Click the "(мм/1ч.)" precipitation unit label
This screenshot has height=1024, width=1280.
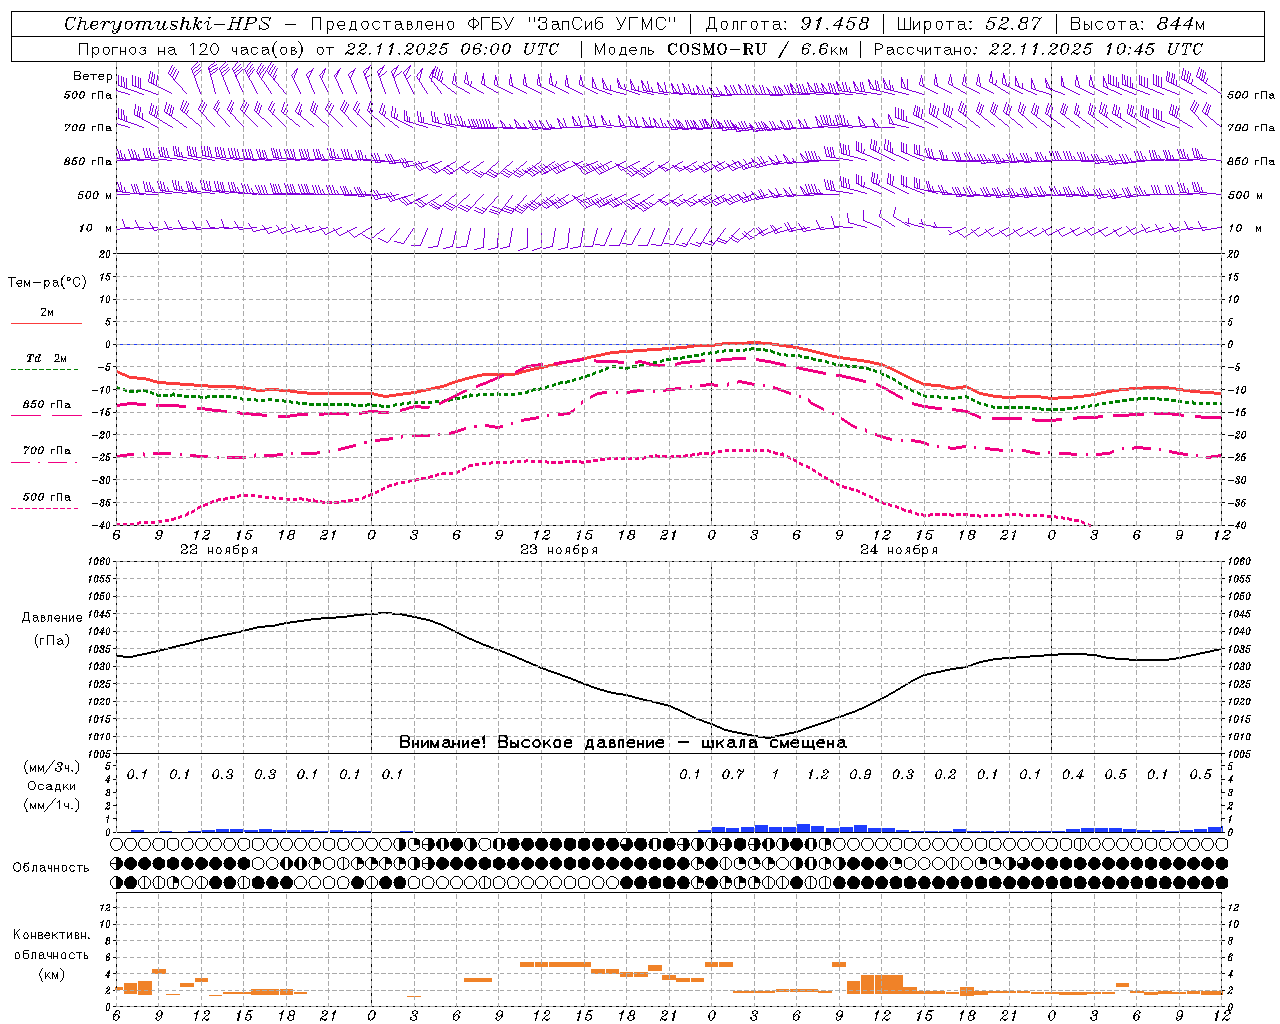pos(52,805)
